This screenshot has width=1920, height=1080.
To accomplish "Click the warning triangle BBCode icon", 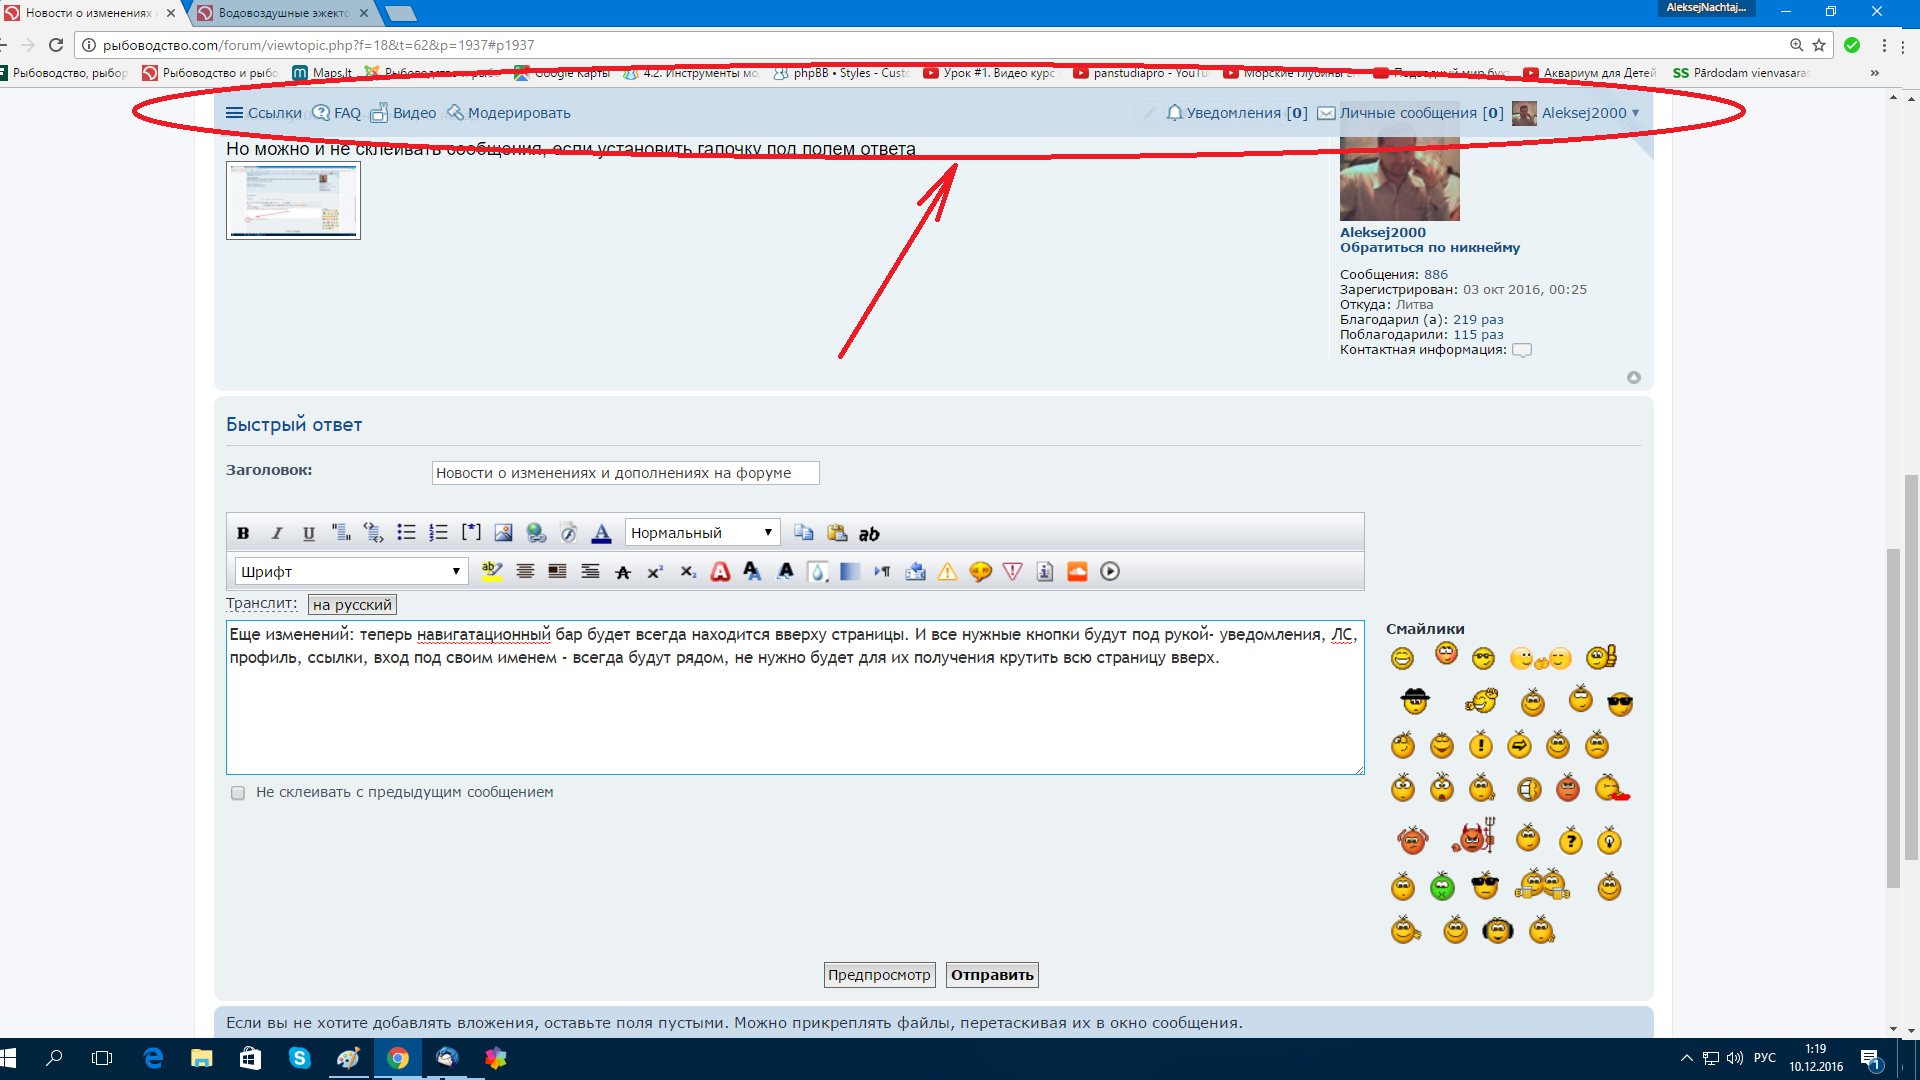I will tap(947, 572).
